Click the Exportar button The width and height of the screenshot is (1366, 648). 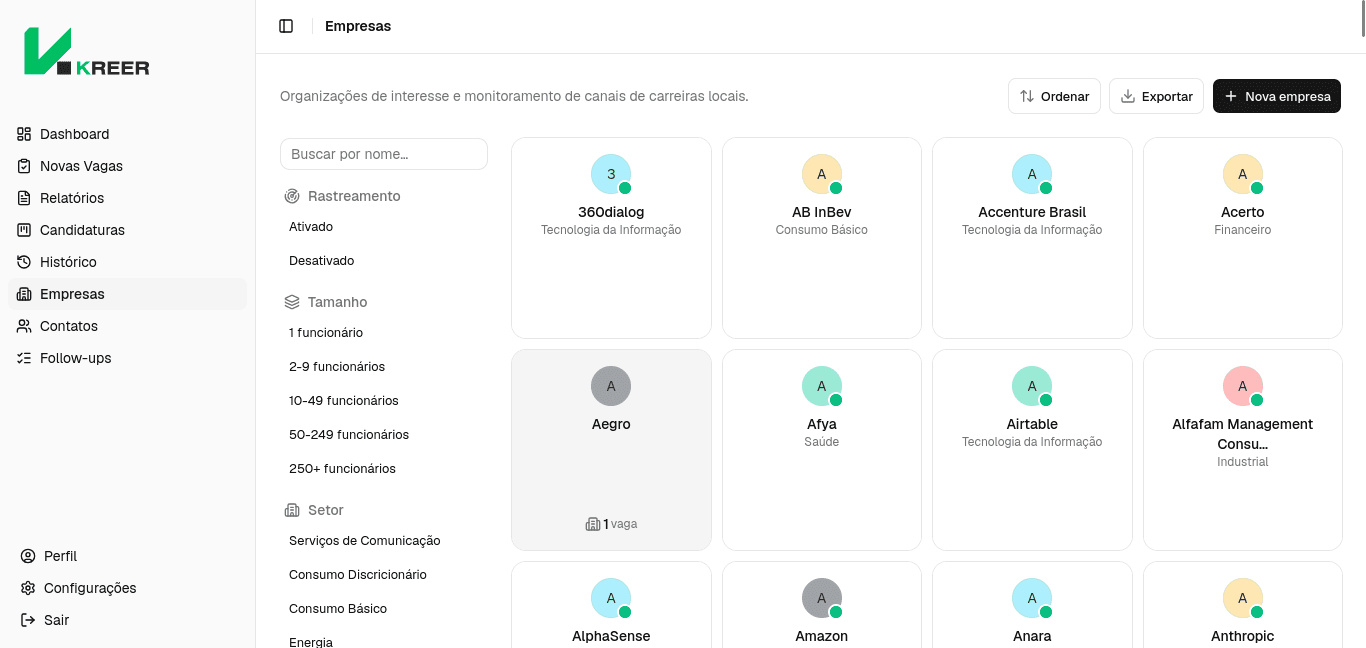[1156, 96]
